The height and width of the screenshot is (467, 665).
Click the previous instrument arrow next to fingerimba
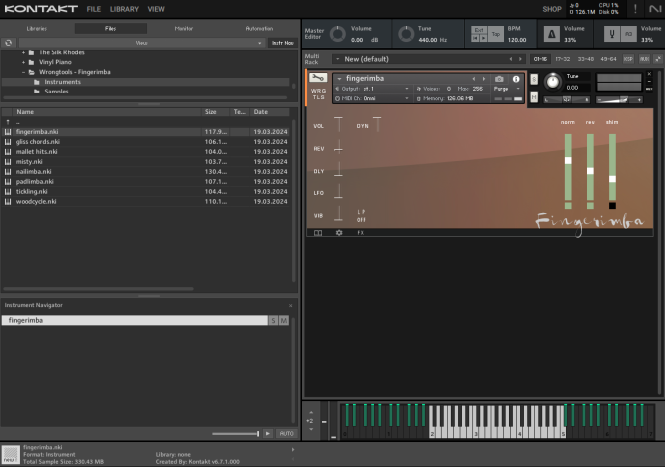point(474,79)
